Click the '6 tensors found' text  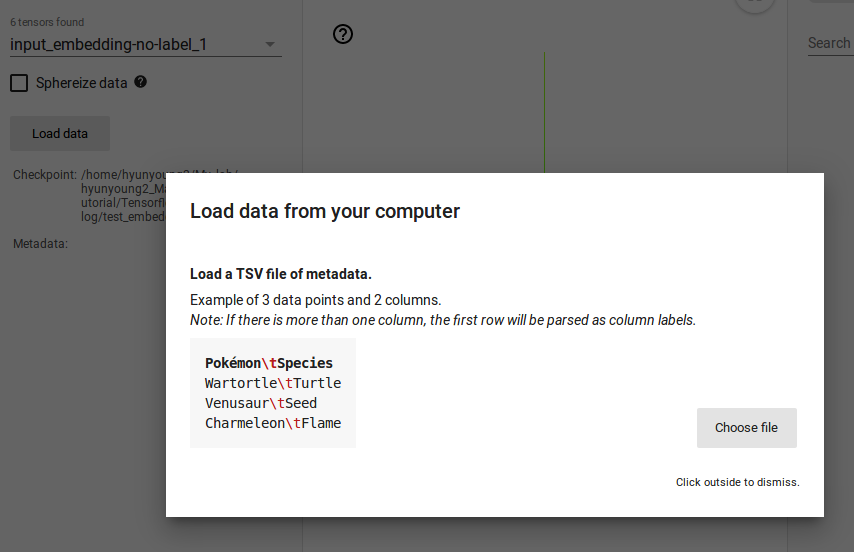(x=47, y=22)
